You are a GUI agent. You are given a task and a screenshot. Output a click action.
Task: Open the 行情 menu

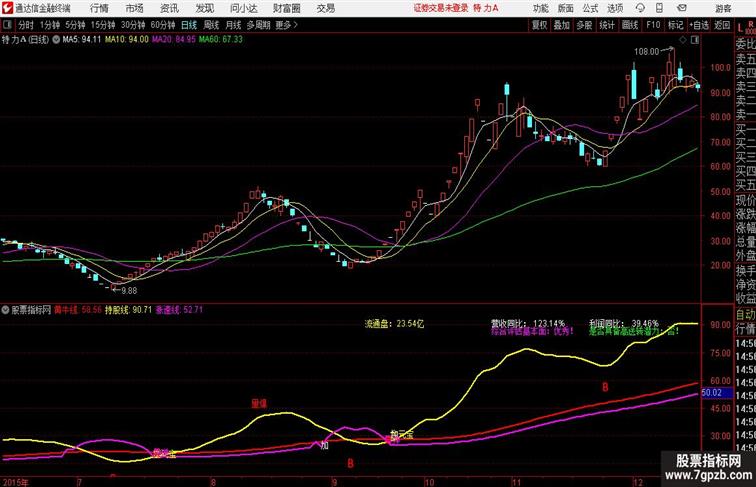click(x=99, y=8)
